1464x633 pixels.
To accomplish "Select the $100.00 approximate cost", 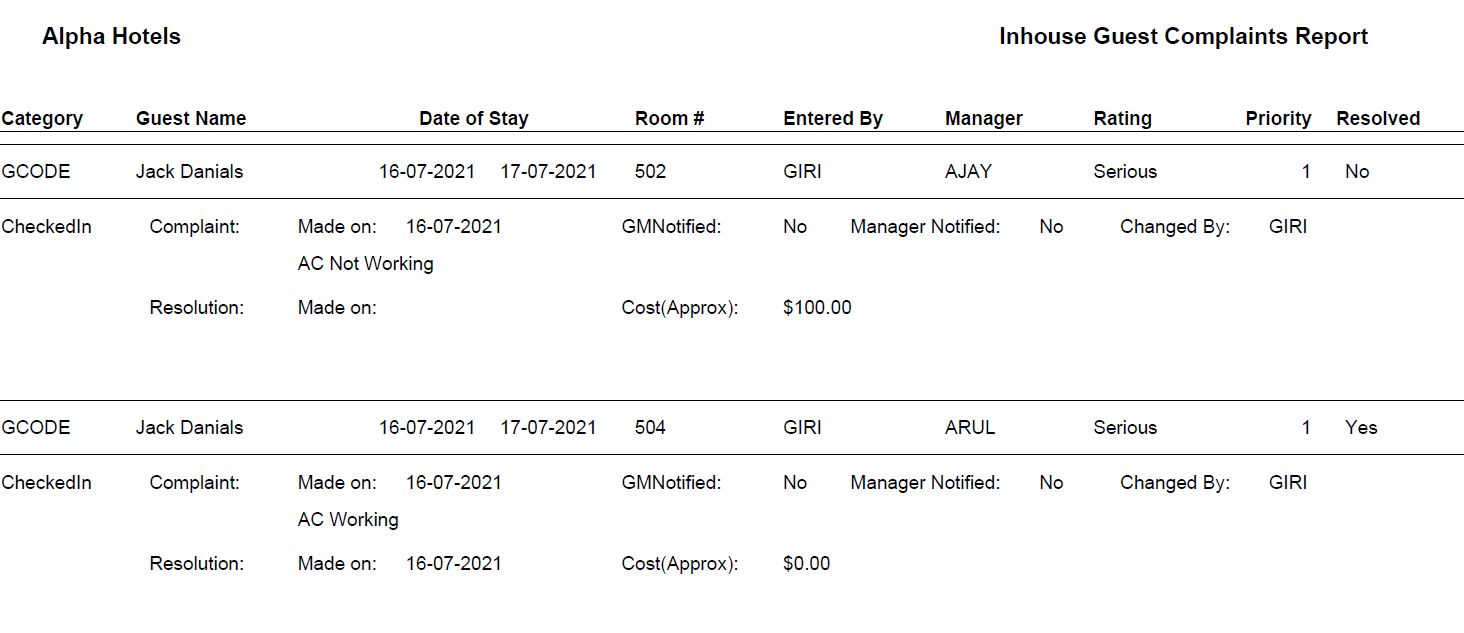I will [817, 308].
